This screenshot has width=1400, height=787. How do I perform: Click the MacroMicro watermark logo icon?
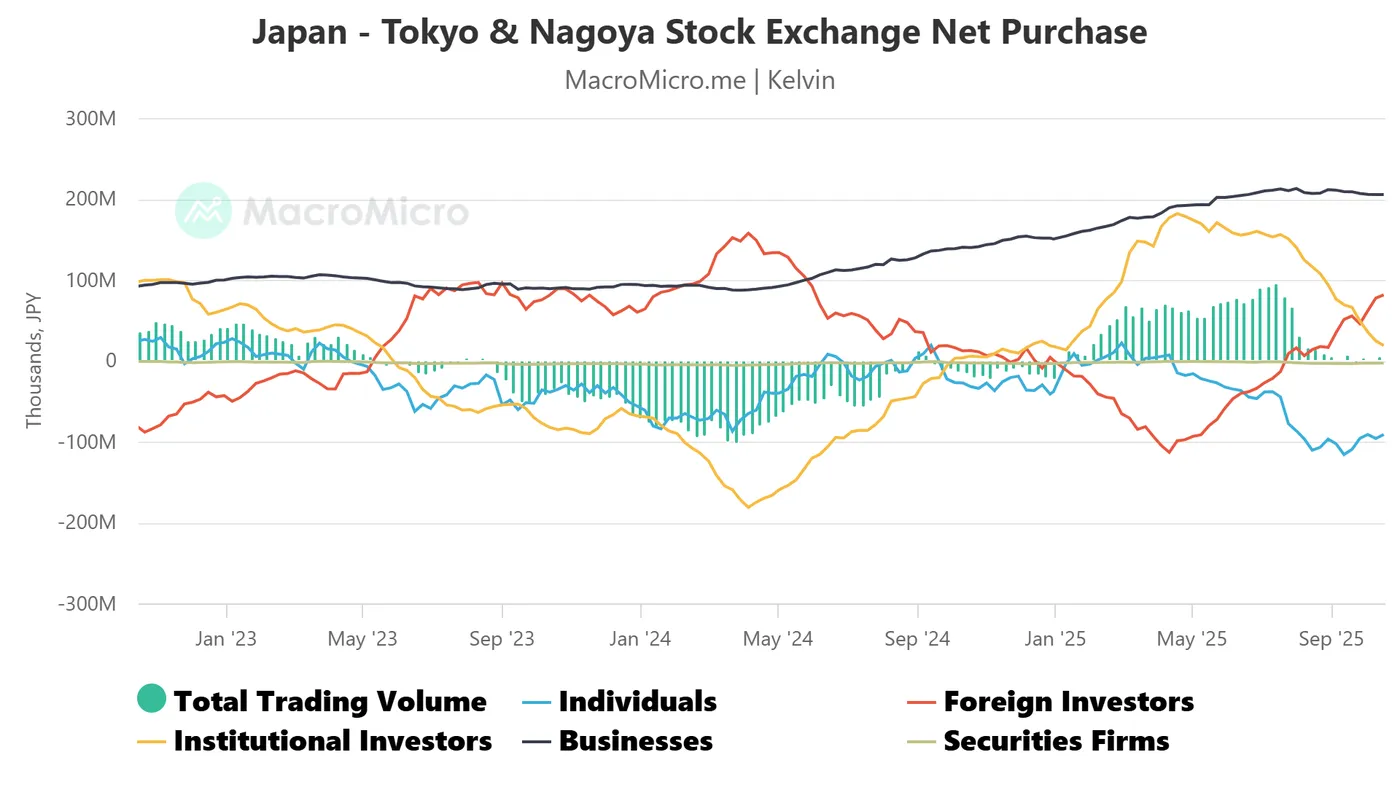click(x=203, y=211)
